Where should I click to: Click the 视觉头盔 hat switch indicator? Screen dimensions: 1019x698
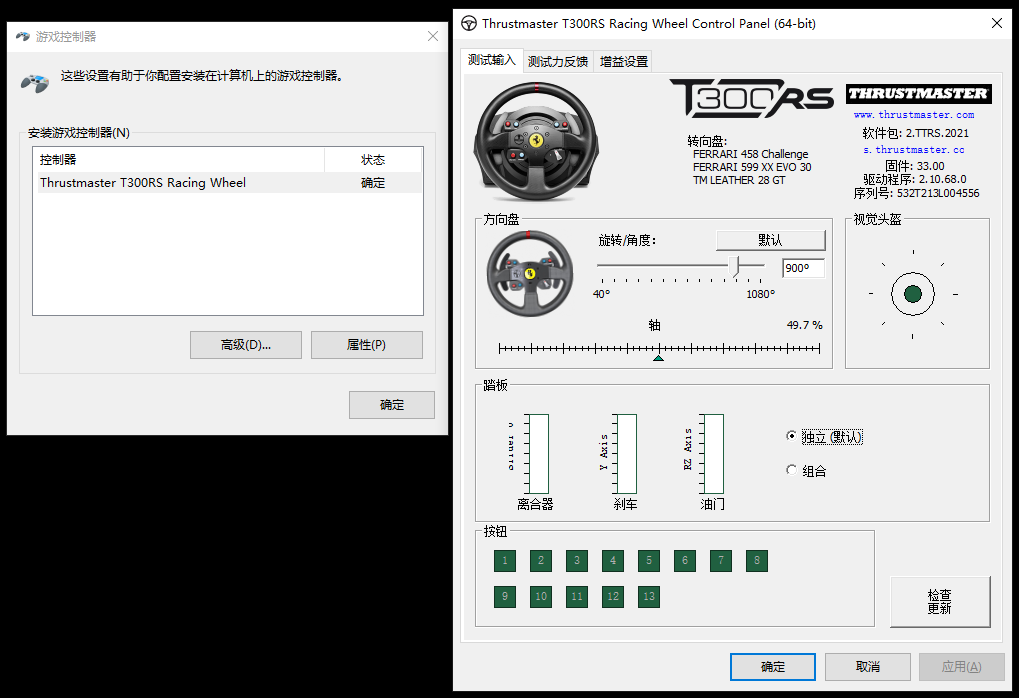912,294
